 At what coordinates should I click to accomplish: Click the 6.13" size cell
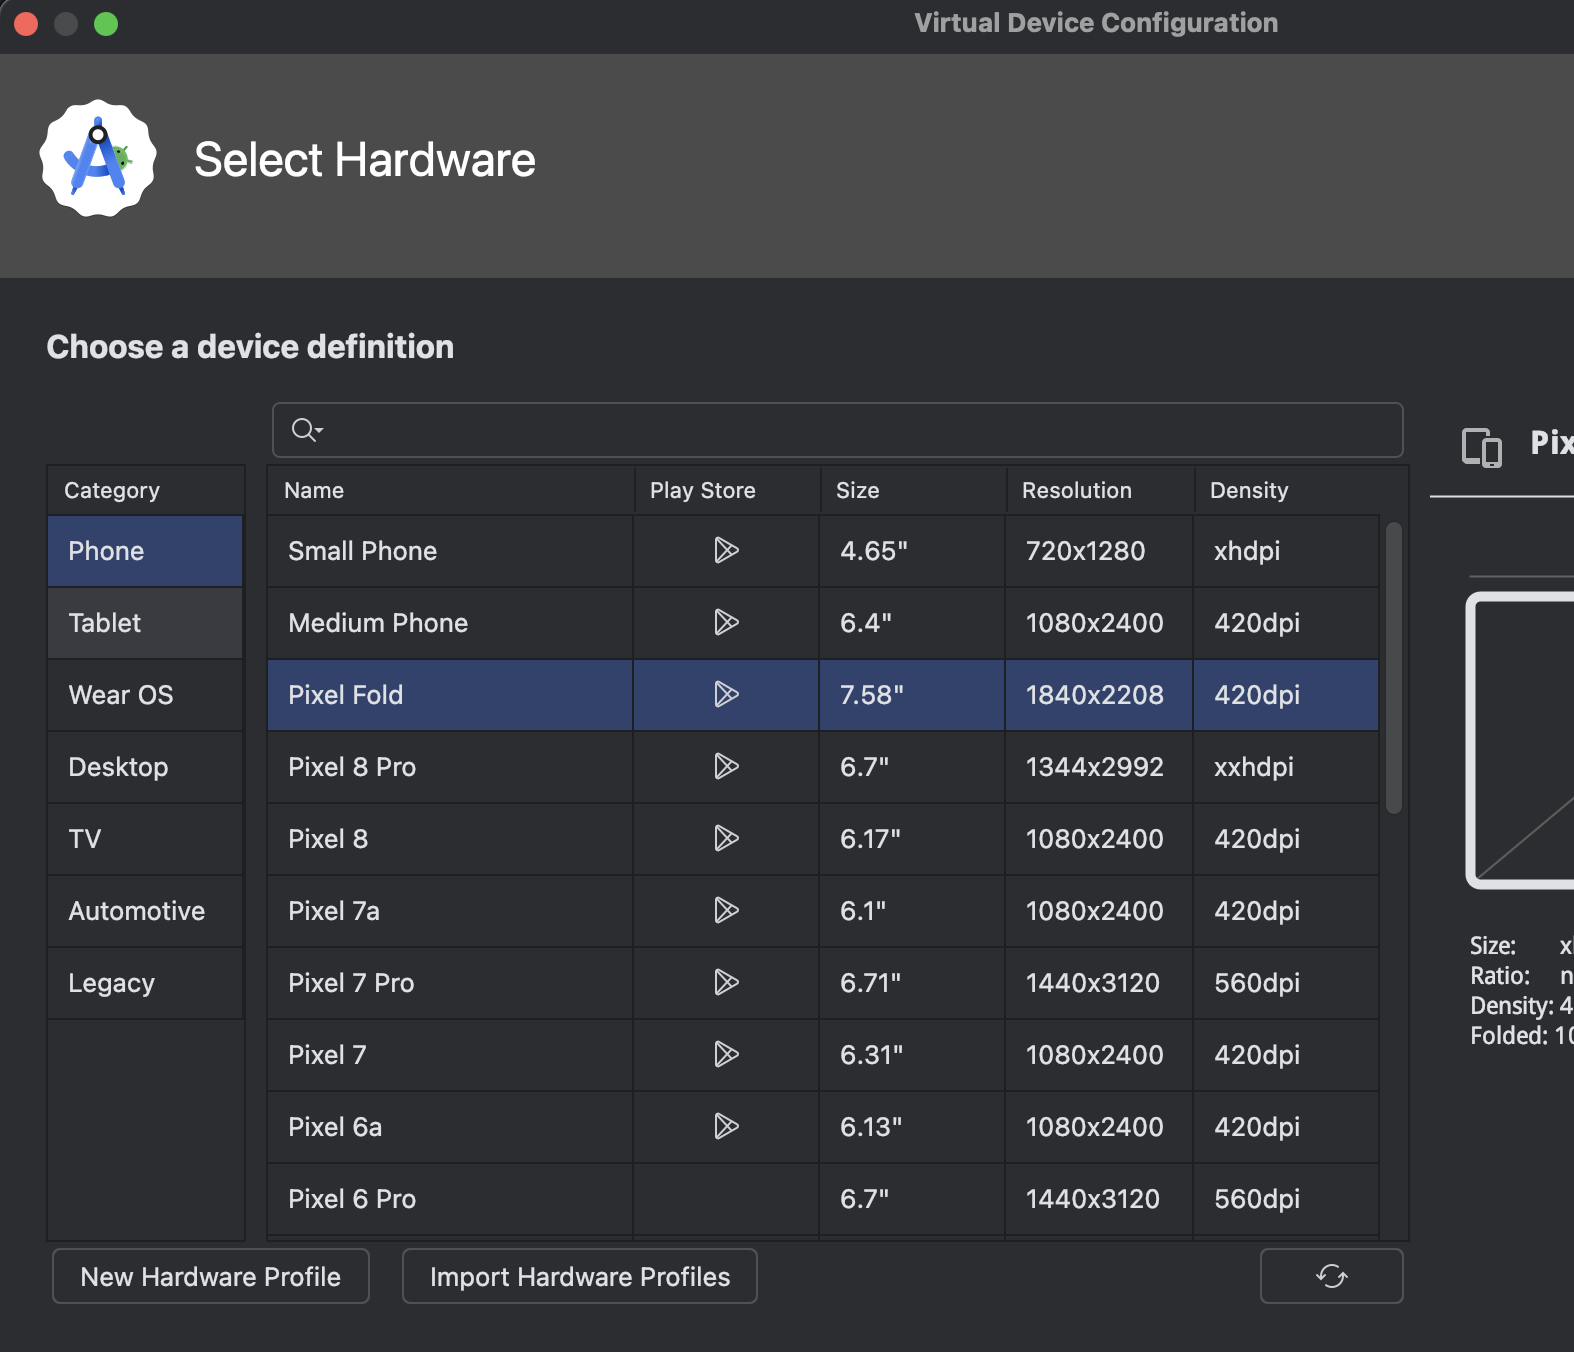point(912,1127)
